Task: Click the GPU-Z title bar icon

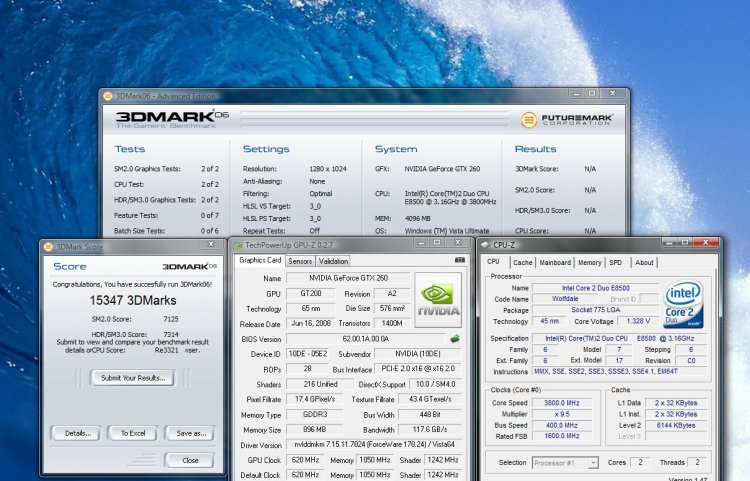Action: click(x=238, y=245)
